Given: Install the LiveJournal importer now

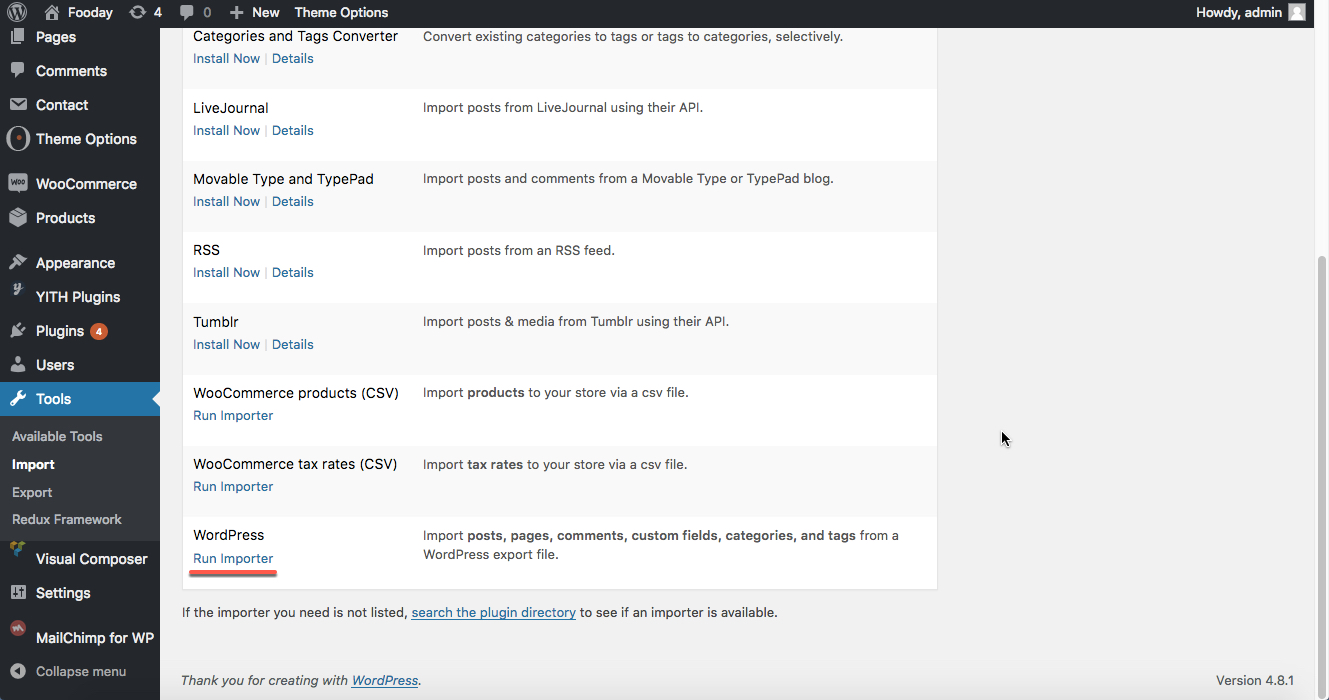Looking at the screenshot, I should tap(226, 130).
